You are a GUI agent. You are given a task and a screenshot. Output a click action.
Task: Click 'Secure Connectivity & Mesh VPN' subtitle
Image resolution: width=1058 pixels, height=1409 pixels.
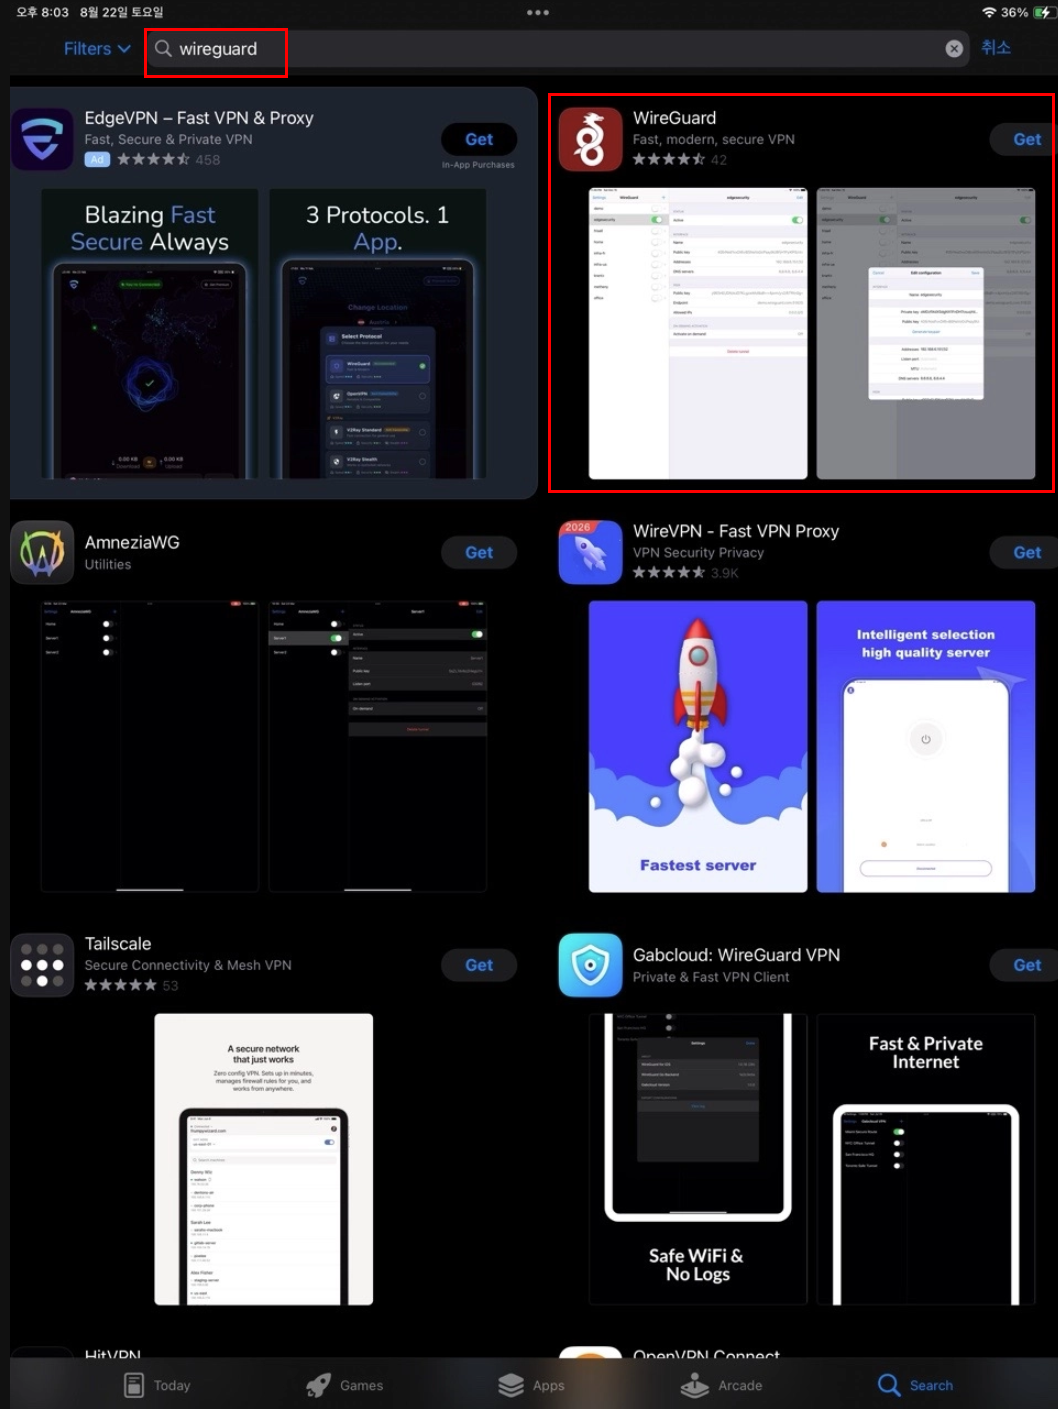[x=188, y=965]
